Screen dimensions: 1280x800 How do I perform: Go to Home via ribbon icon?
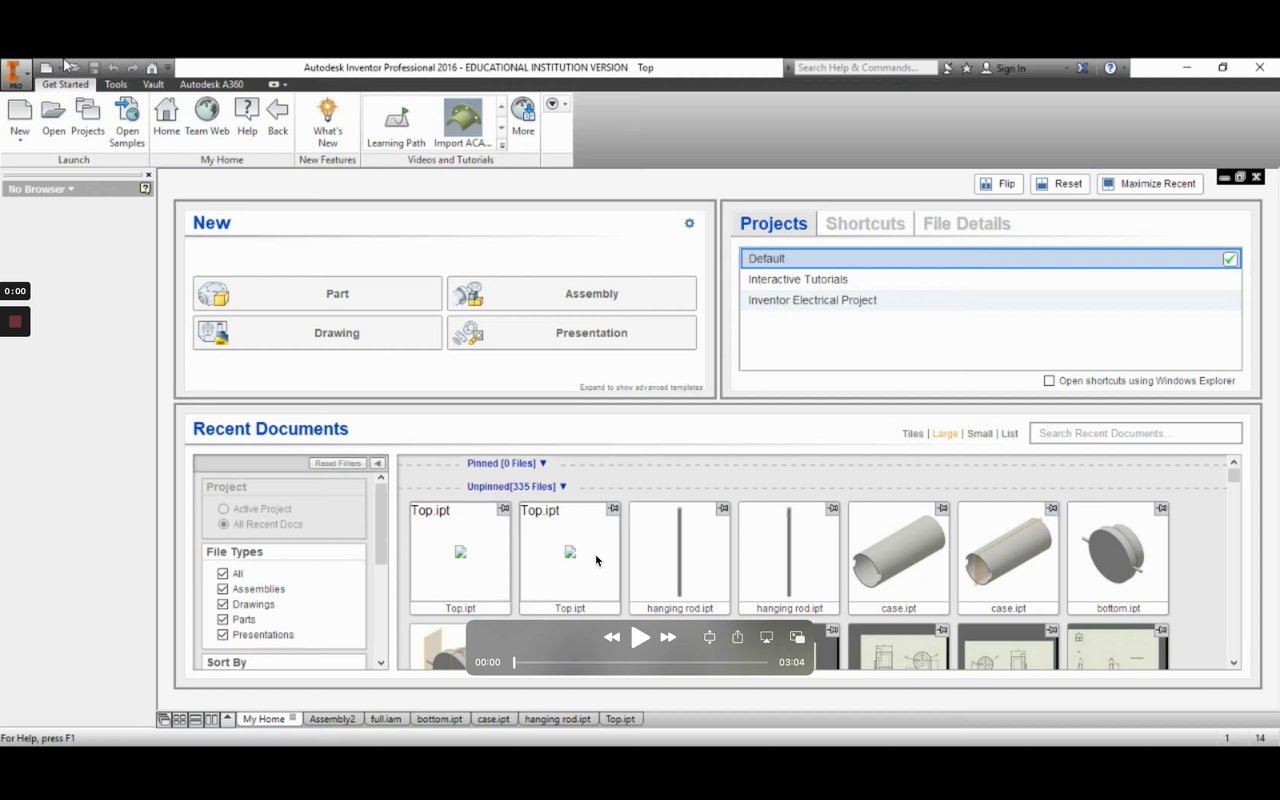[x=166, y=110]
